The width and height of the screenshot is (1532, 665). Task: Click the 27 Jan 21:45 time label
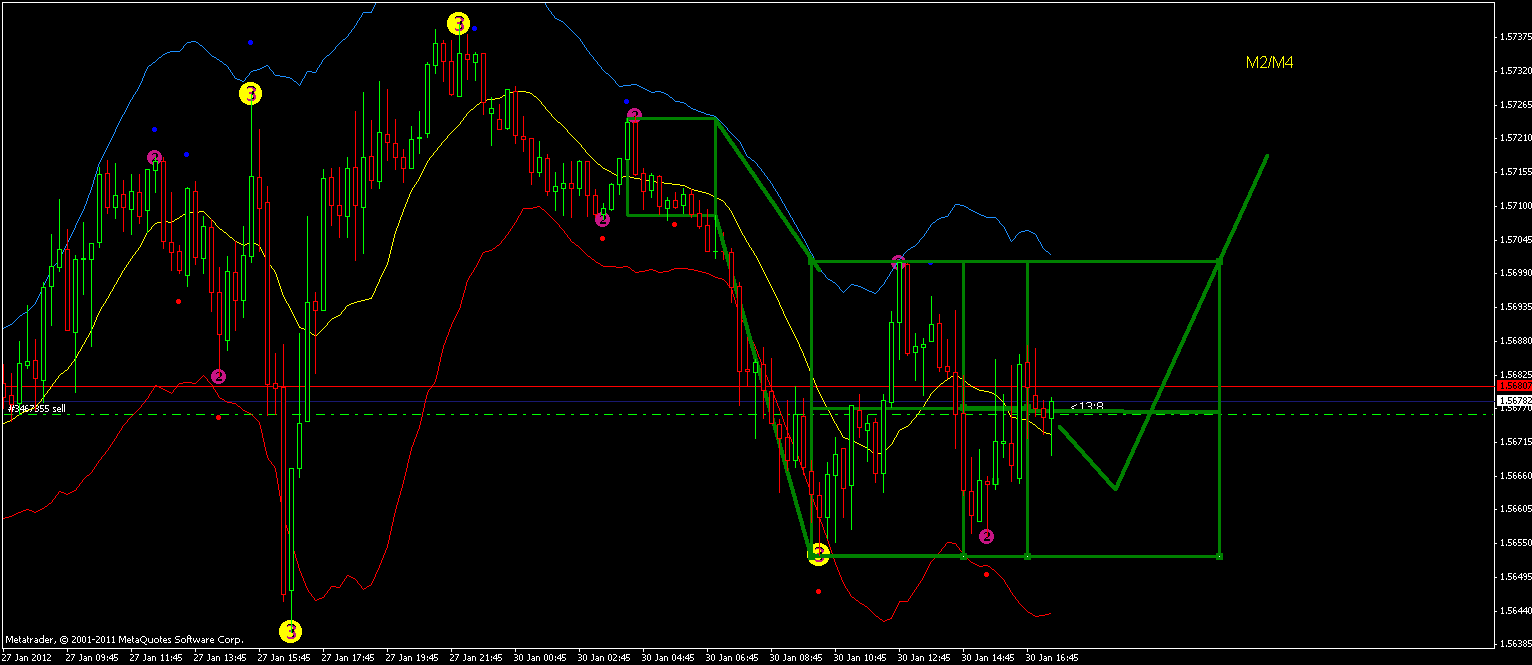click(477, 658)
